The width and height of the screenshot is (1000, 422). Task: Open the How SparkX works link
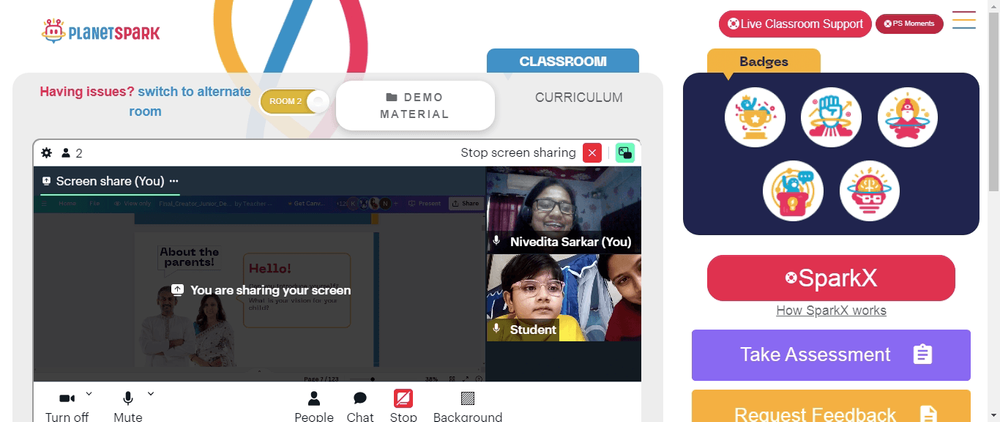[x=831, y=310]
